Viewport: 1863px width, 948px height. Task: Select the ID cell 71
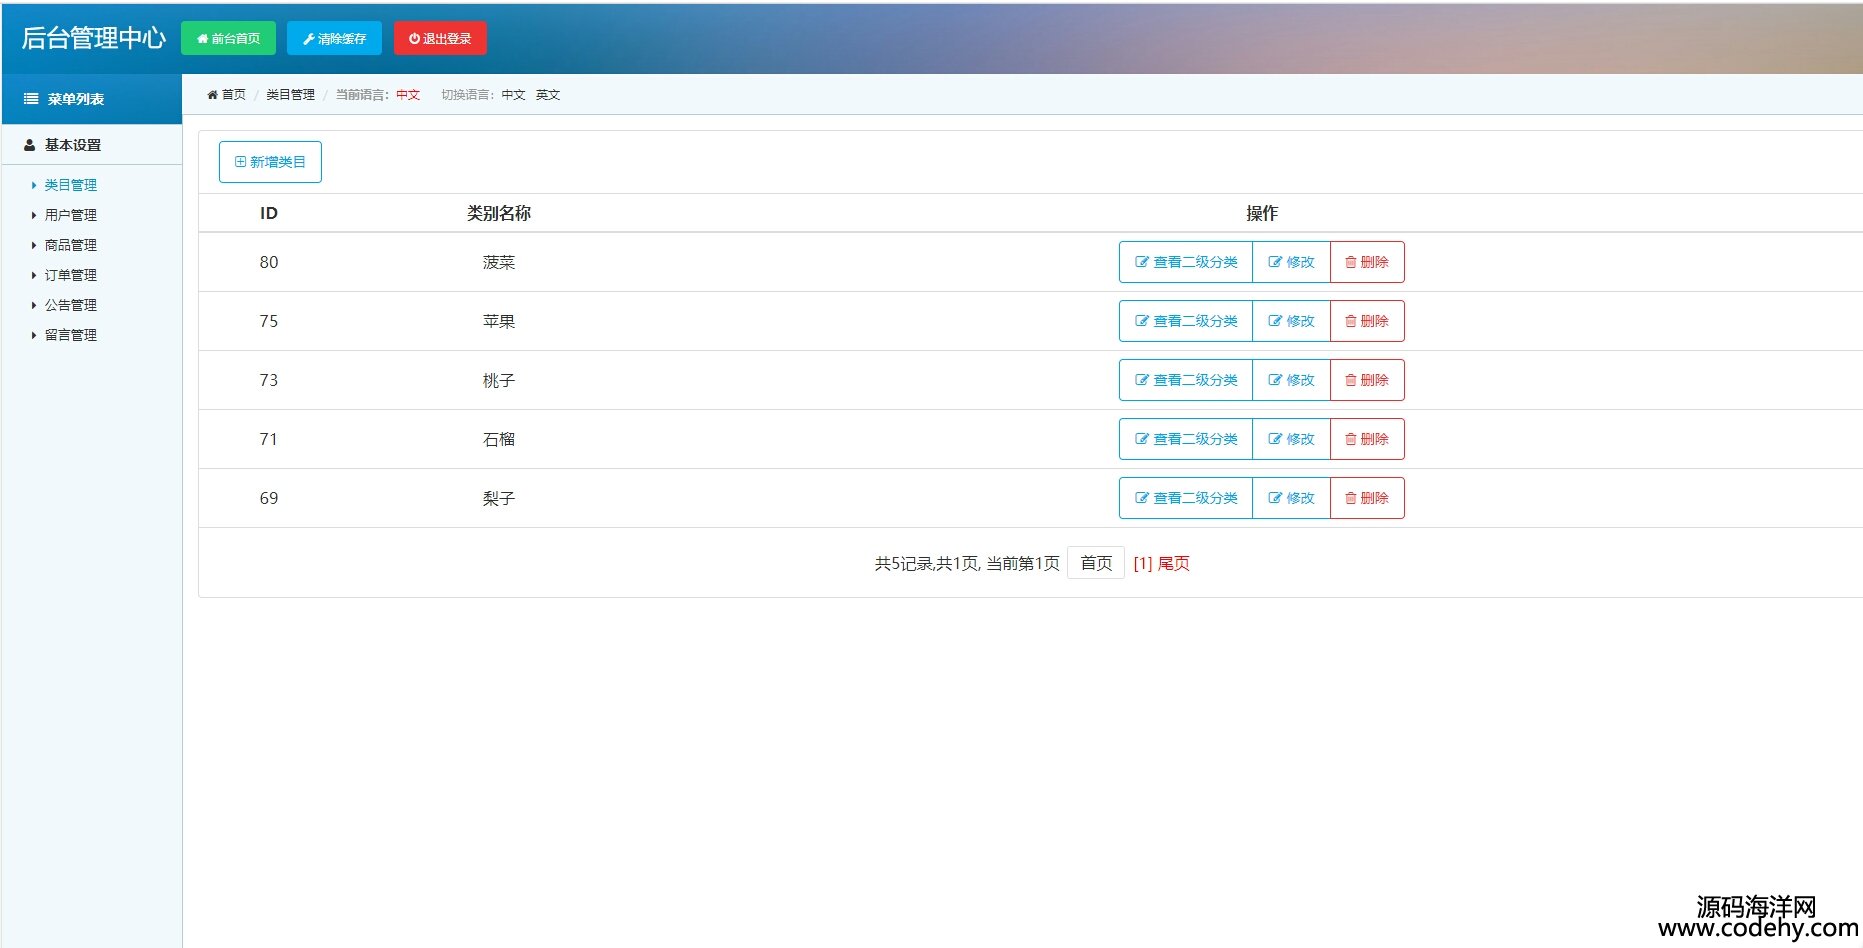[x=269, y=439]
